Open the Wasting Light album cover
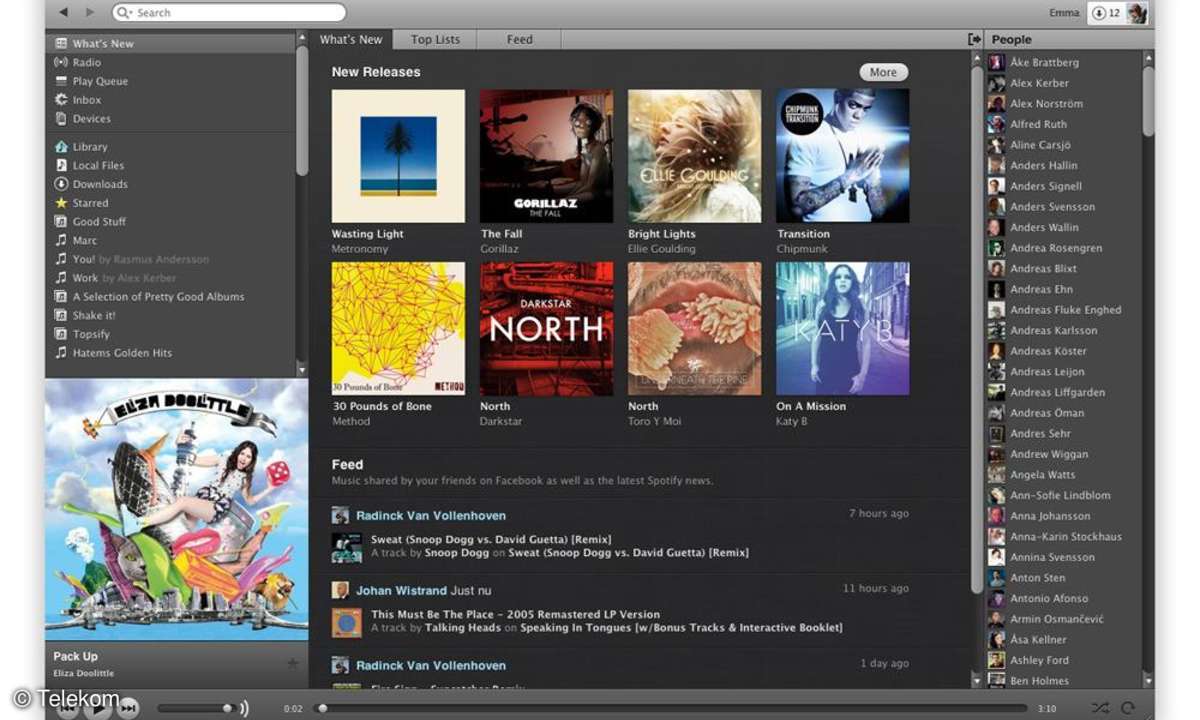1200x720 pixels. pos(398,156)
